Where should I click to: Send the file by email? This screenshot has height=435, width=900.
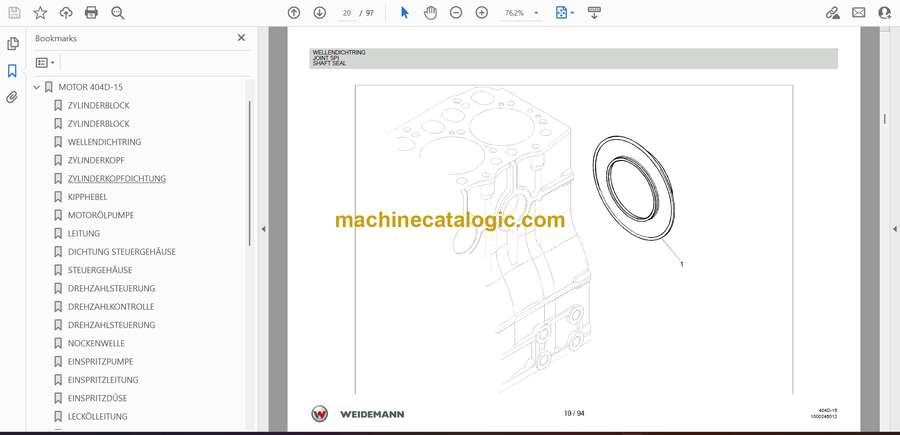(x=858, y=13)
